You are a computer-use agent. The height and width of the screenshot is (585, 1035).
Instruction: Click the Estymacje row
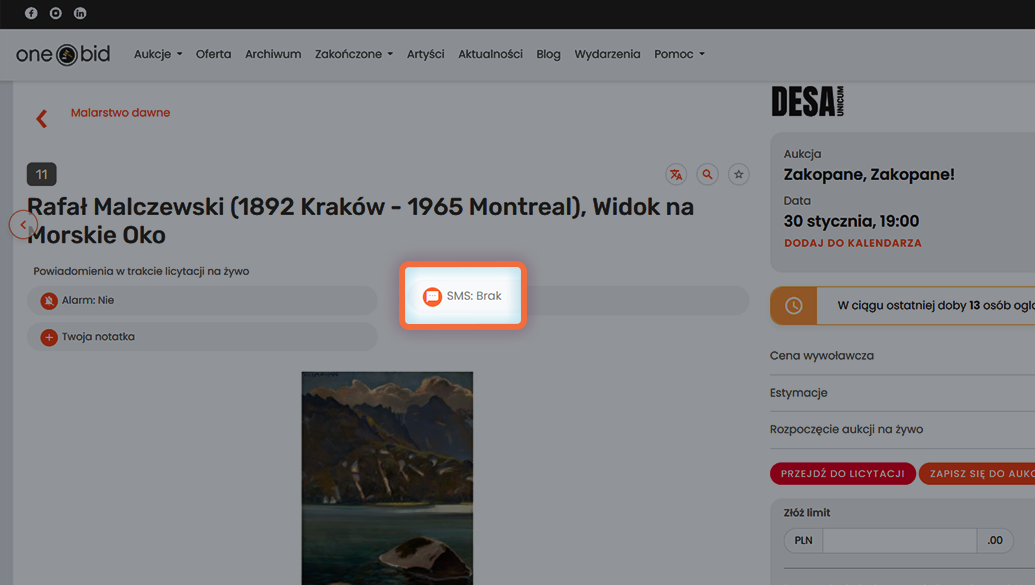[x=902, y=393]
